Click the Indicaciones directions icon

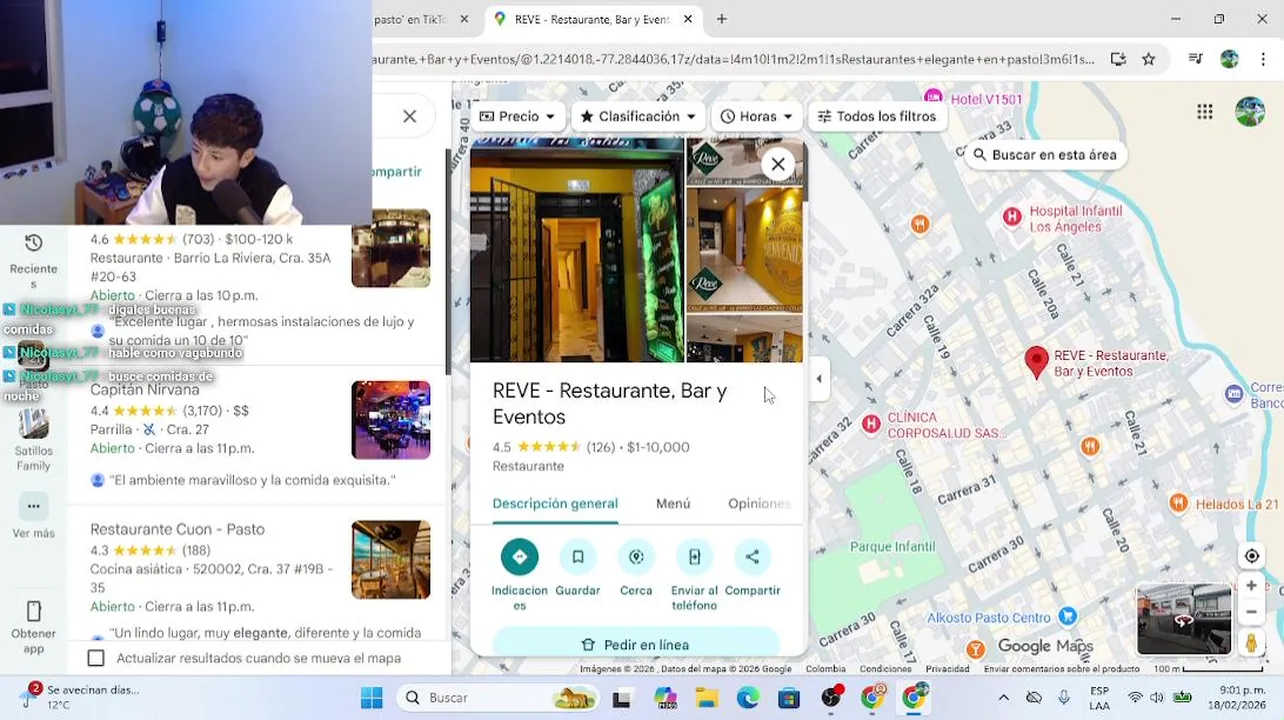tap(519, 557)
